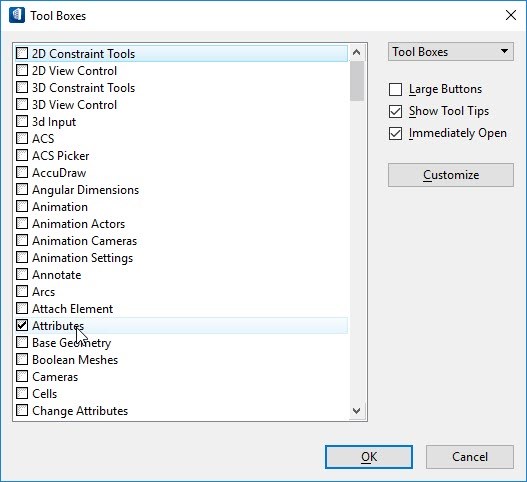Uncheck Immediately Open option
The width and height of the screenshot is (527, 482).
point(395,133)
